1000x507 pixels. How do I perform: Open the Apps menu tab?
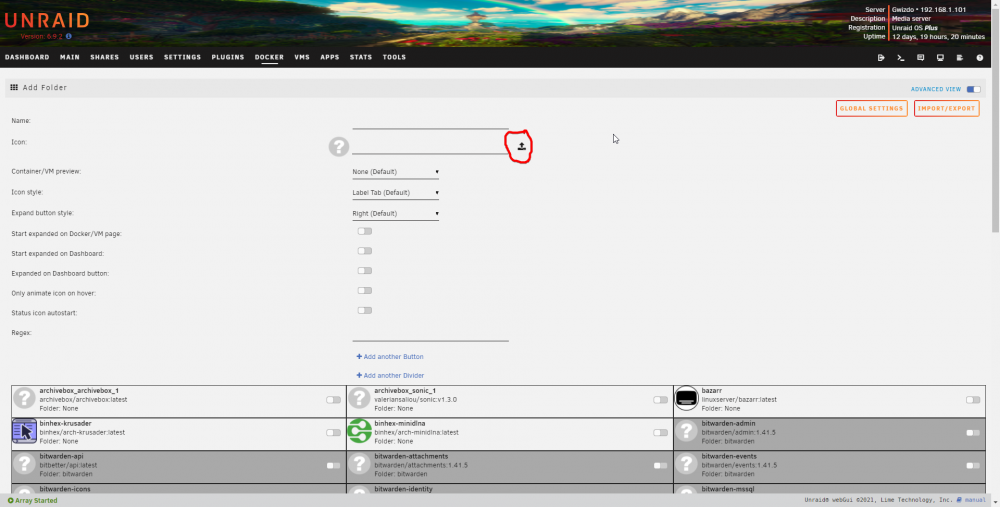[330, 57]
